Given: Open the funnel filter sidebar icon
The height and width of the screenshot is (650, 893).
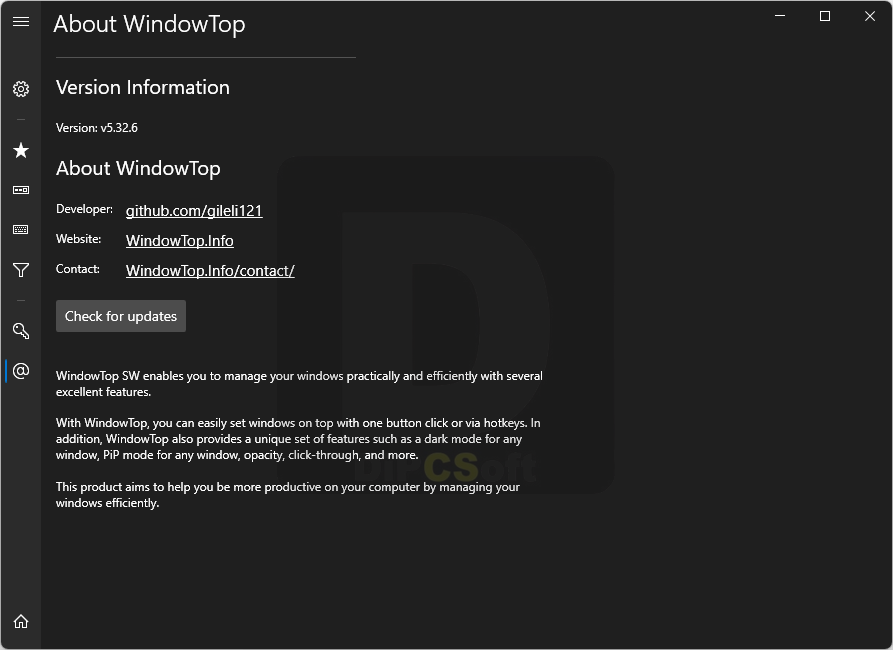Looking at the screenshot, I should (21, 270).
